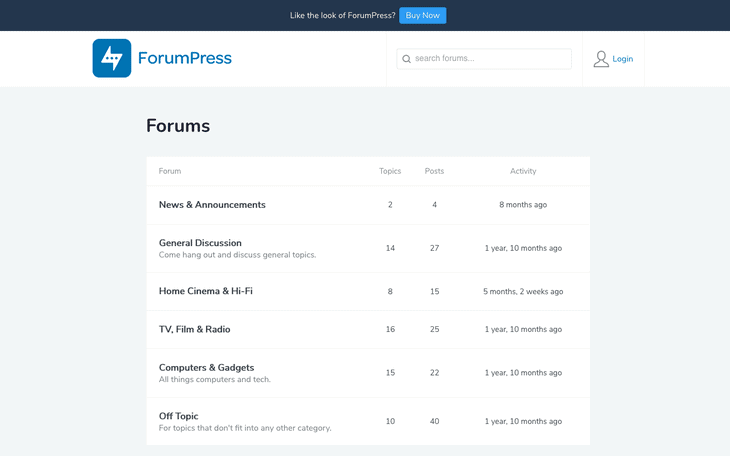Click the 8 months ago activity link
This screenshot has height=456, width=730.
pos(523,205)
